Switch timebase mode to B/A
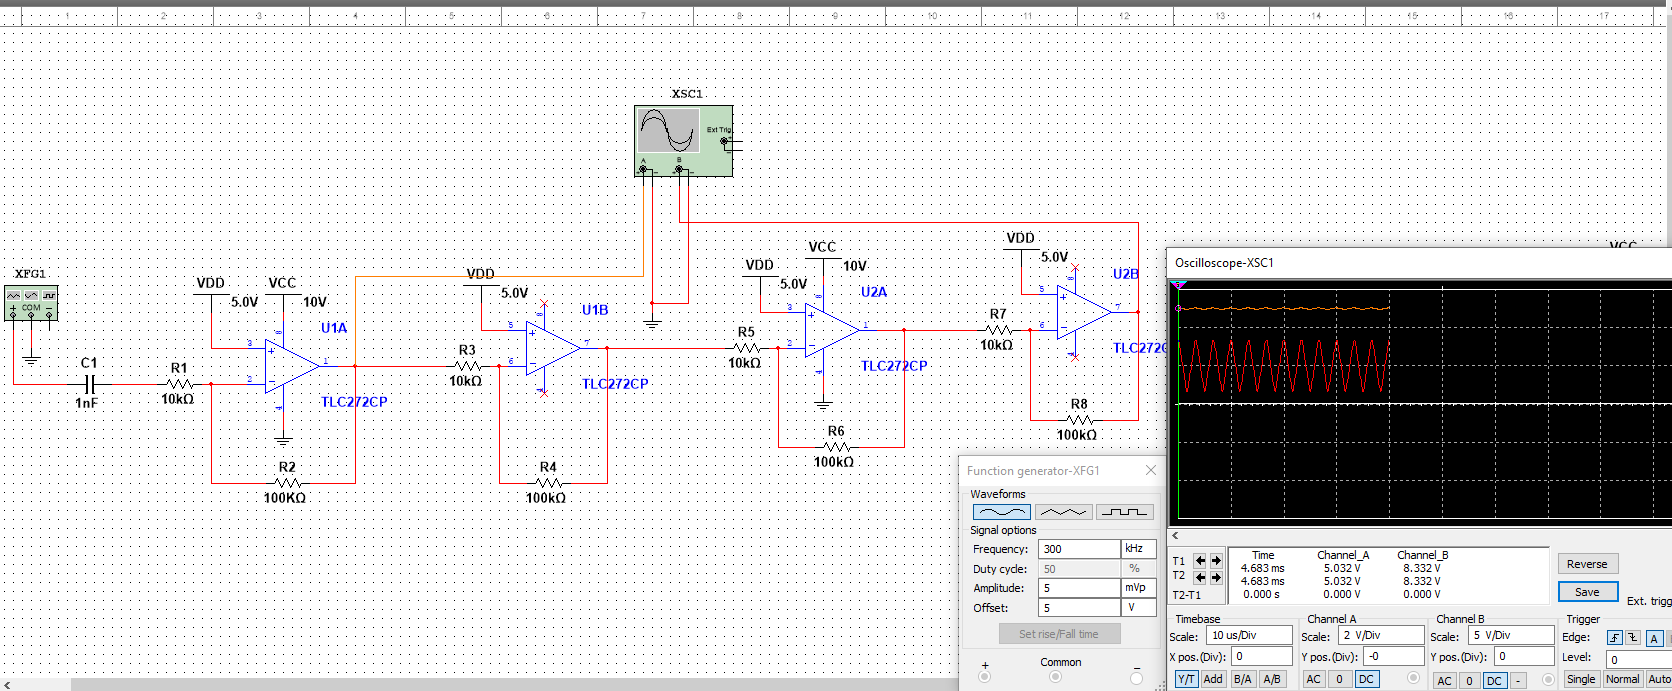 click(x=1242, y=679)
